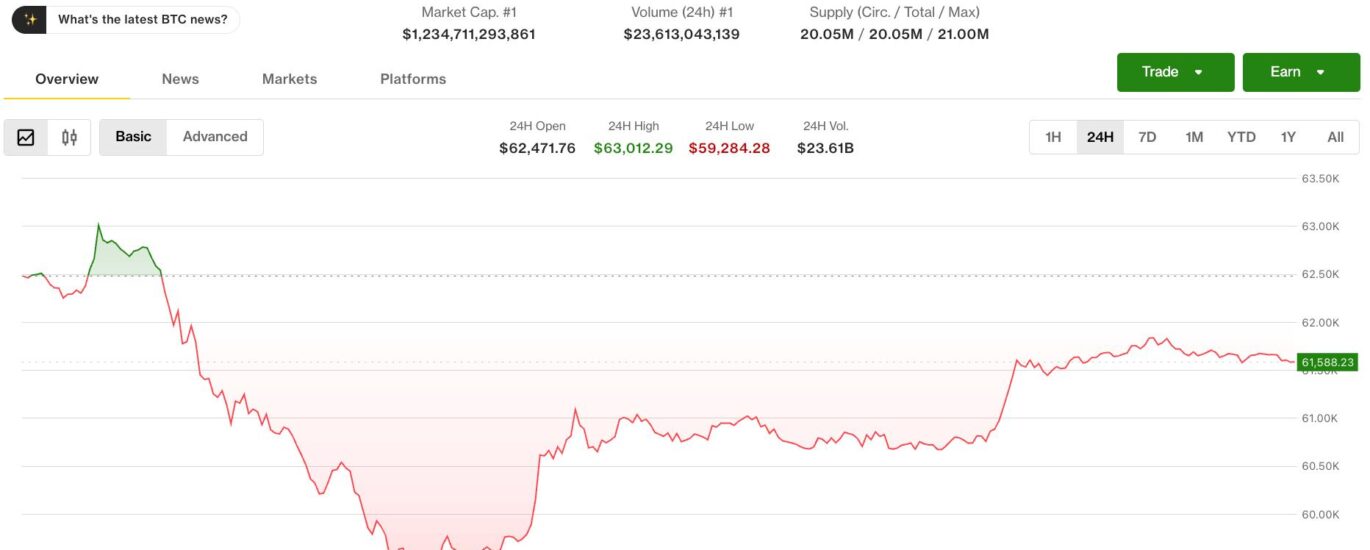Screen dimensions: 1370x550
Task: Click the Market Cap value $1,234,711,293,861
Action: click(x=469, y=34)
